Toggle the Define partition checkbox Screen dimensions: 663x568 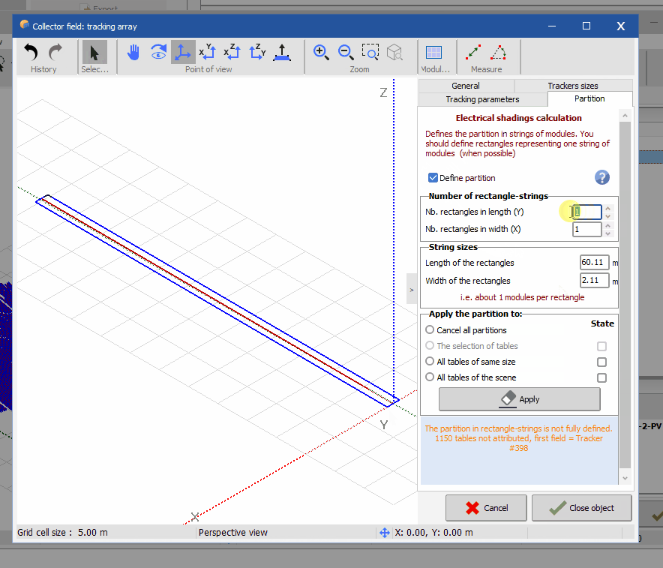coord(433,178)
